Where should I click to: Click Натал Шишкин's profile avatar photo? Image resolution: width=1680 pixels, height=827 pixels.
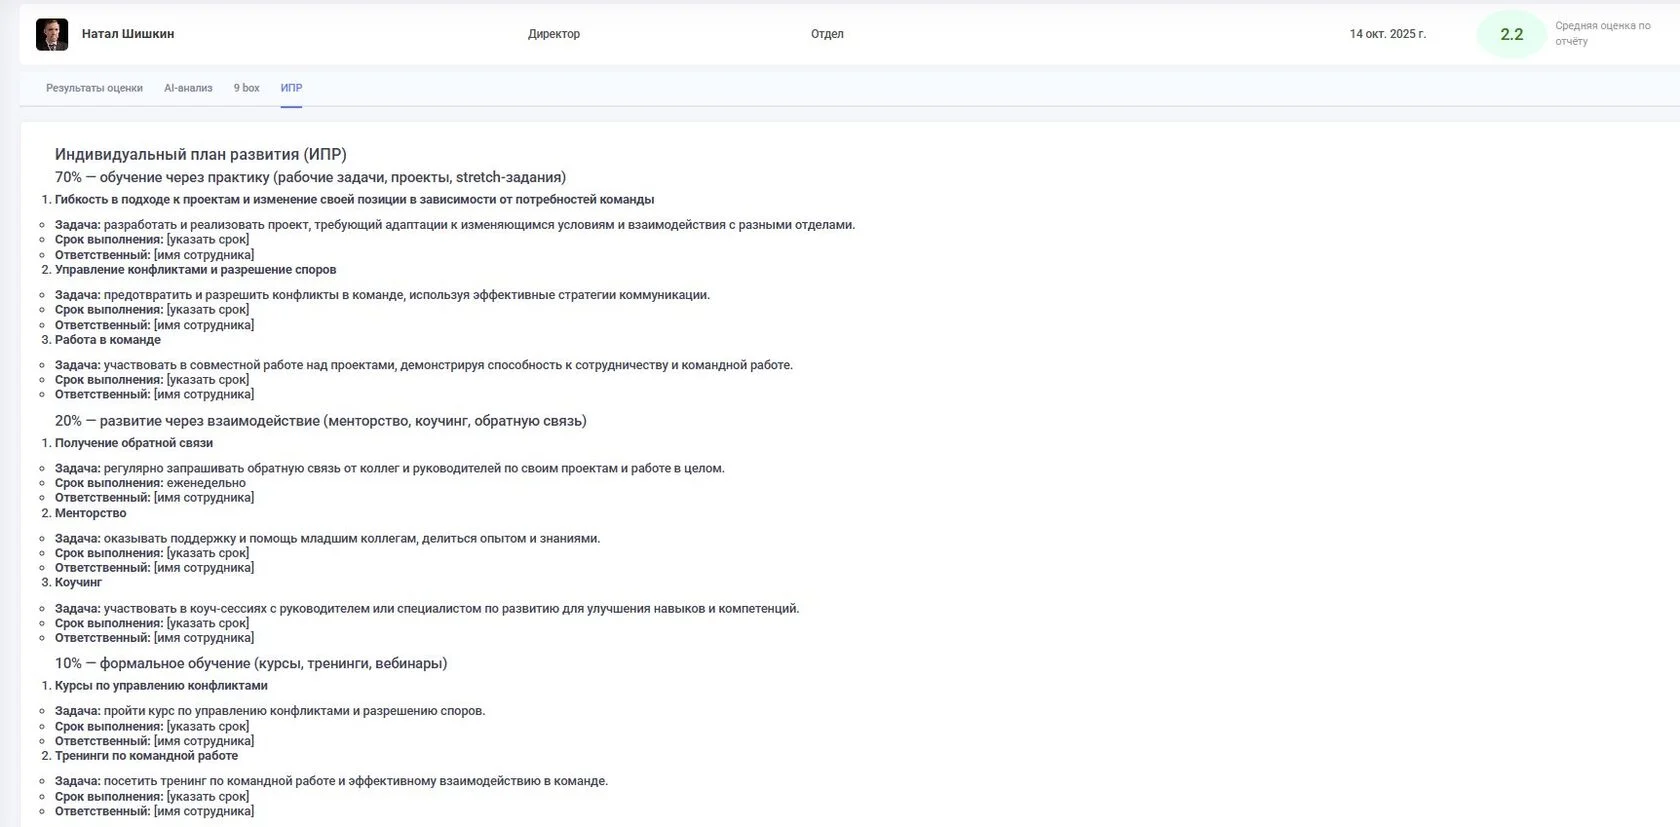click(52, 34)
